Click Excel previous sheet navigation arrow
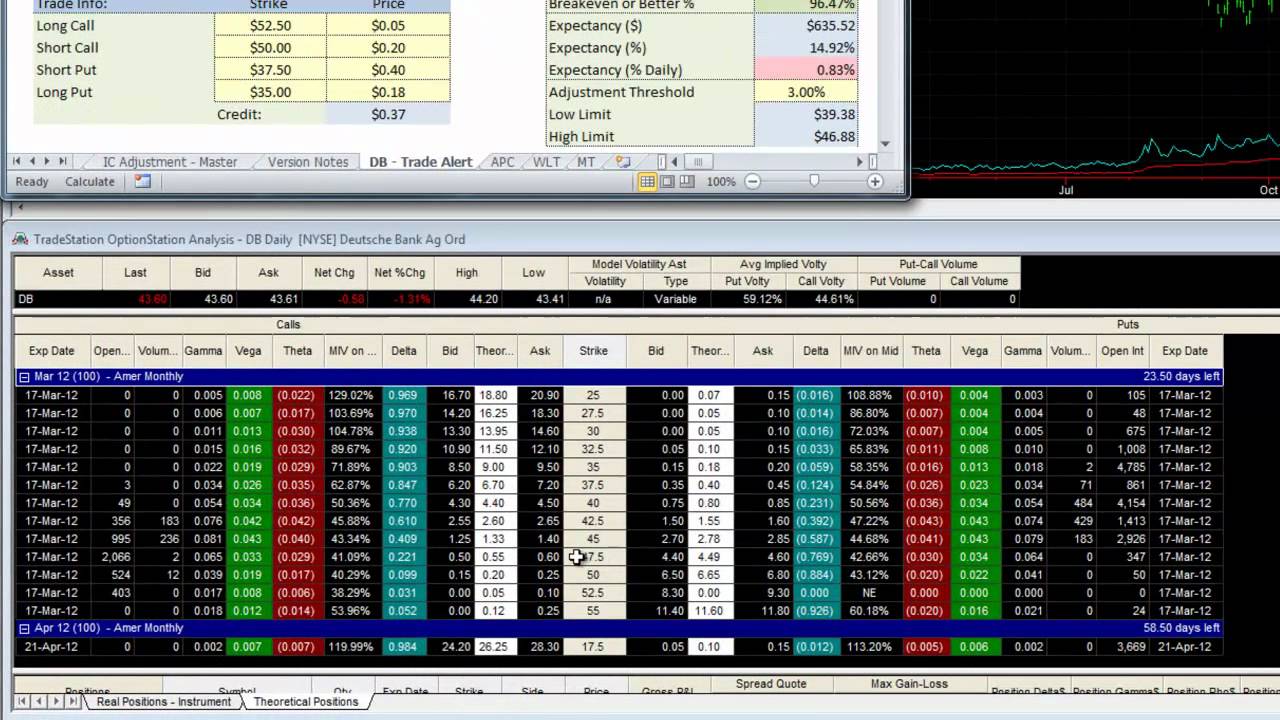Screen dimensions: 1280x720 32,161
